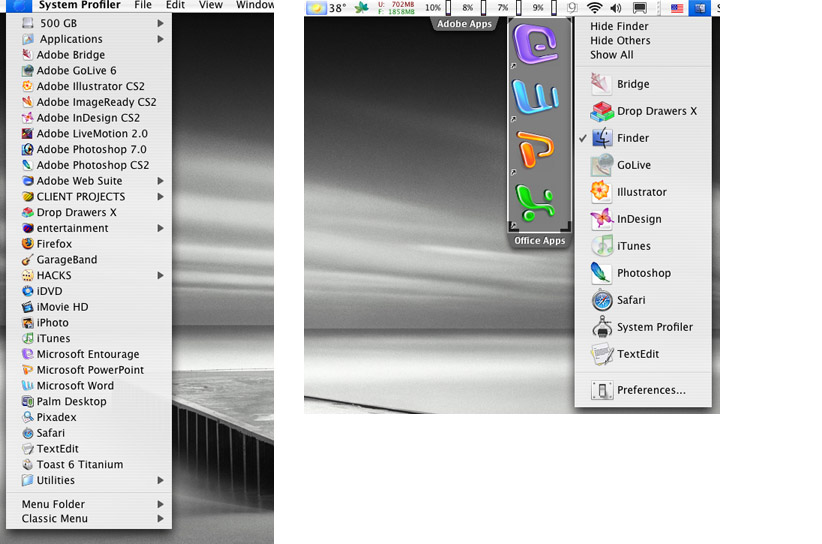The height and width of the screenshot is (544, 822).
Task: Launch Adobe ImageReady CS2
Action: 89,102
